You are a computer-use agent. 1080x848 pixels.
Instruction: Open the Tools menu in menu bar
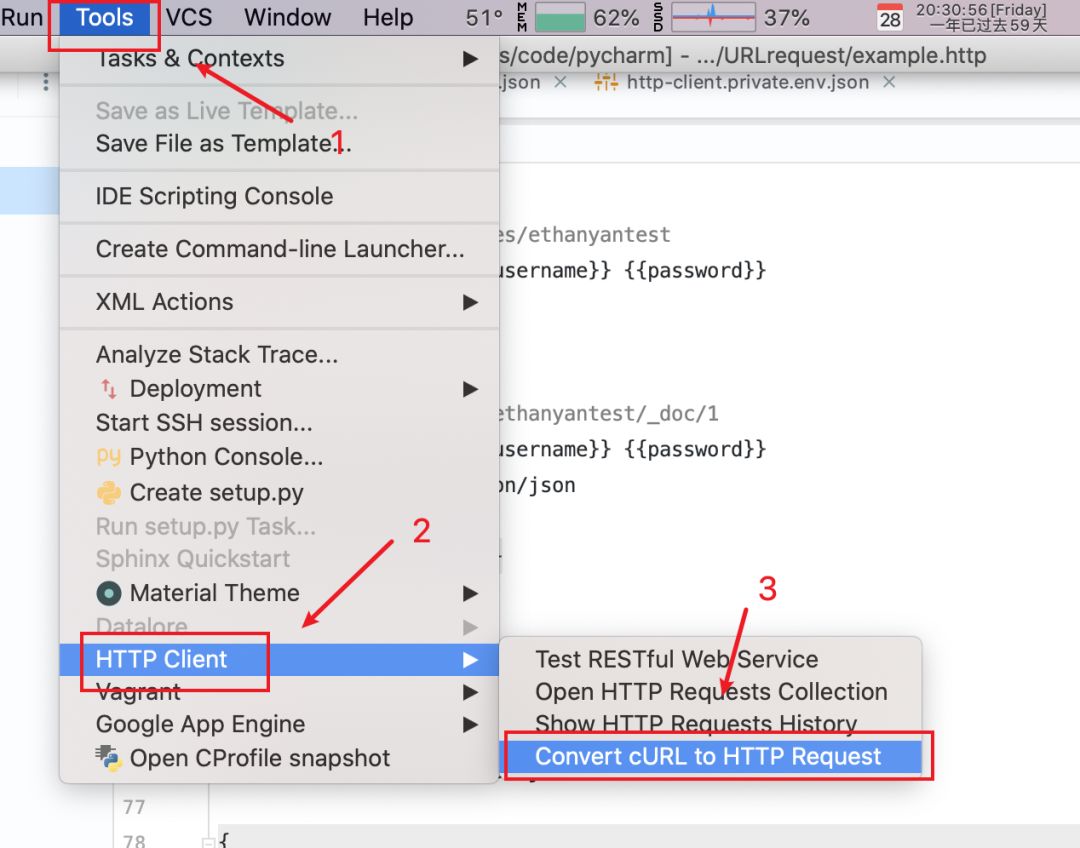pyautogui.click(x=105, y=17)
